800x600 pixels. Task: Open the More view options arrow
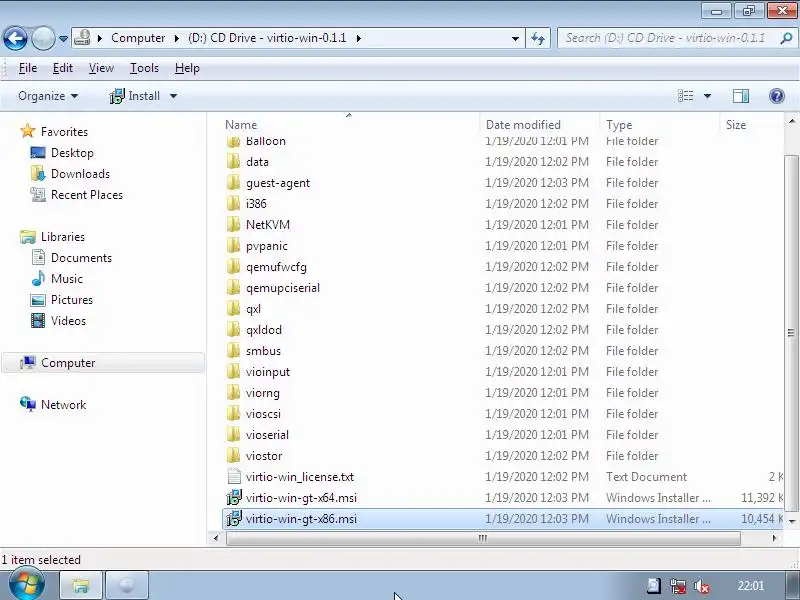[x=707, y=96]
